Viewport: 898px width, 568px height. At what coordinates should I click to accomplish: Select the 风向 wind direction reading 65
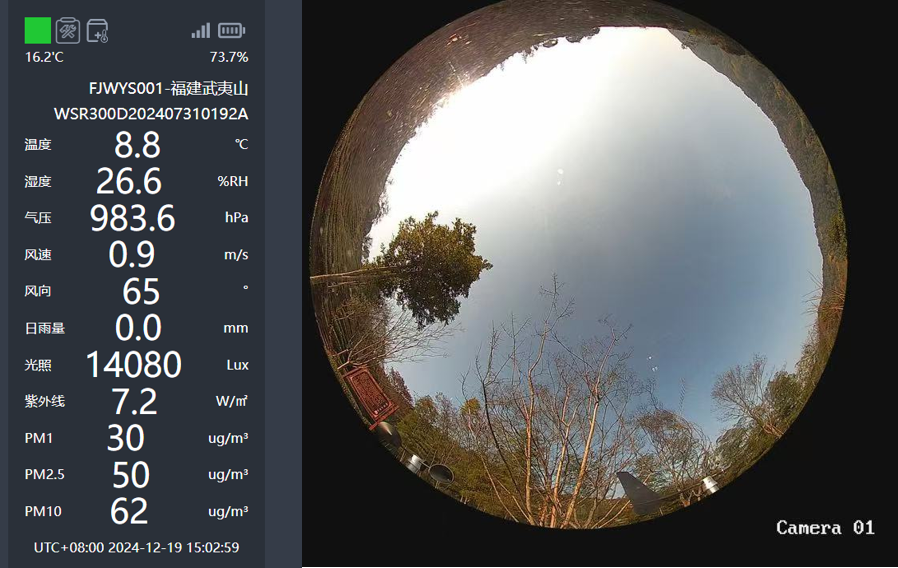pyautogui.click(x=141, y=291)
